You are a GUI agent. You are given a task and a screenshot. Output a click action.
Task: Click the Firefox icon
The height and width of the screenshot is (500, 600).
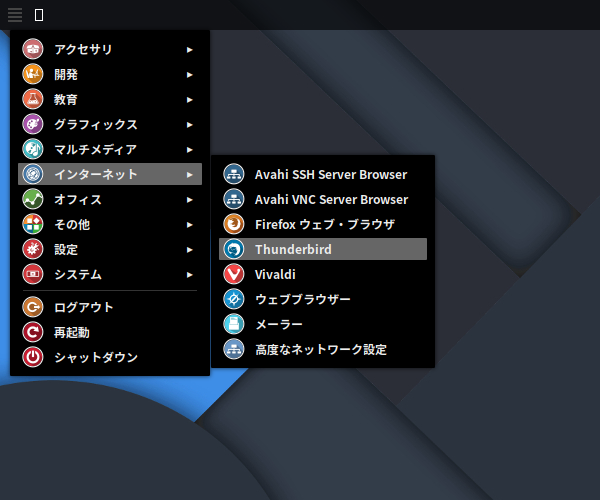pos(234,224)
